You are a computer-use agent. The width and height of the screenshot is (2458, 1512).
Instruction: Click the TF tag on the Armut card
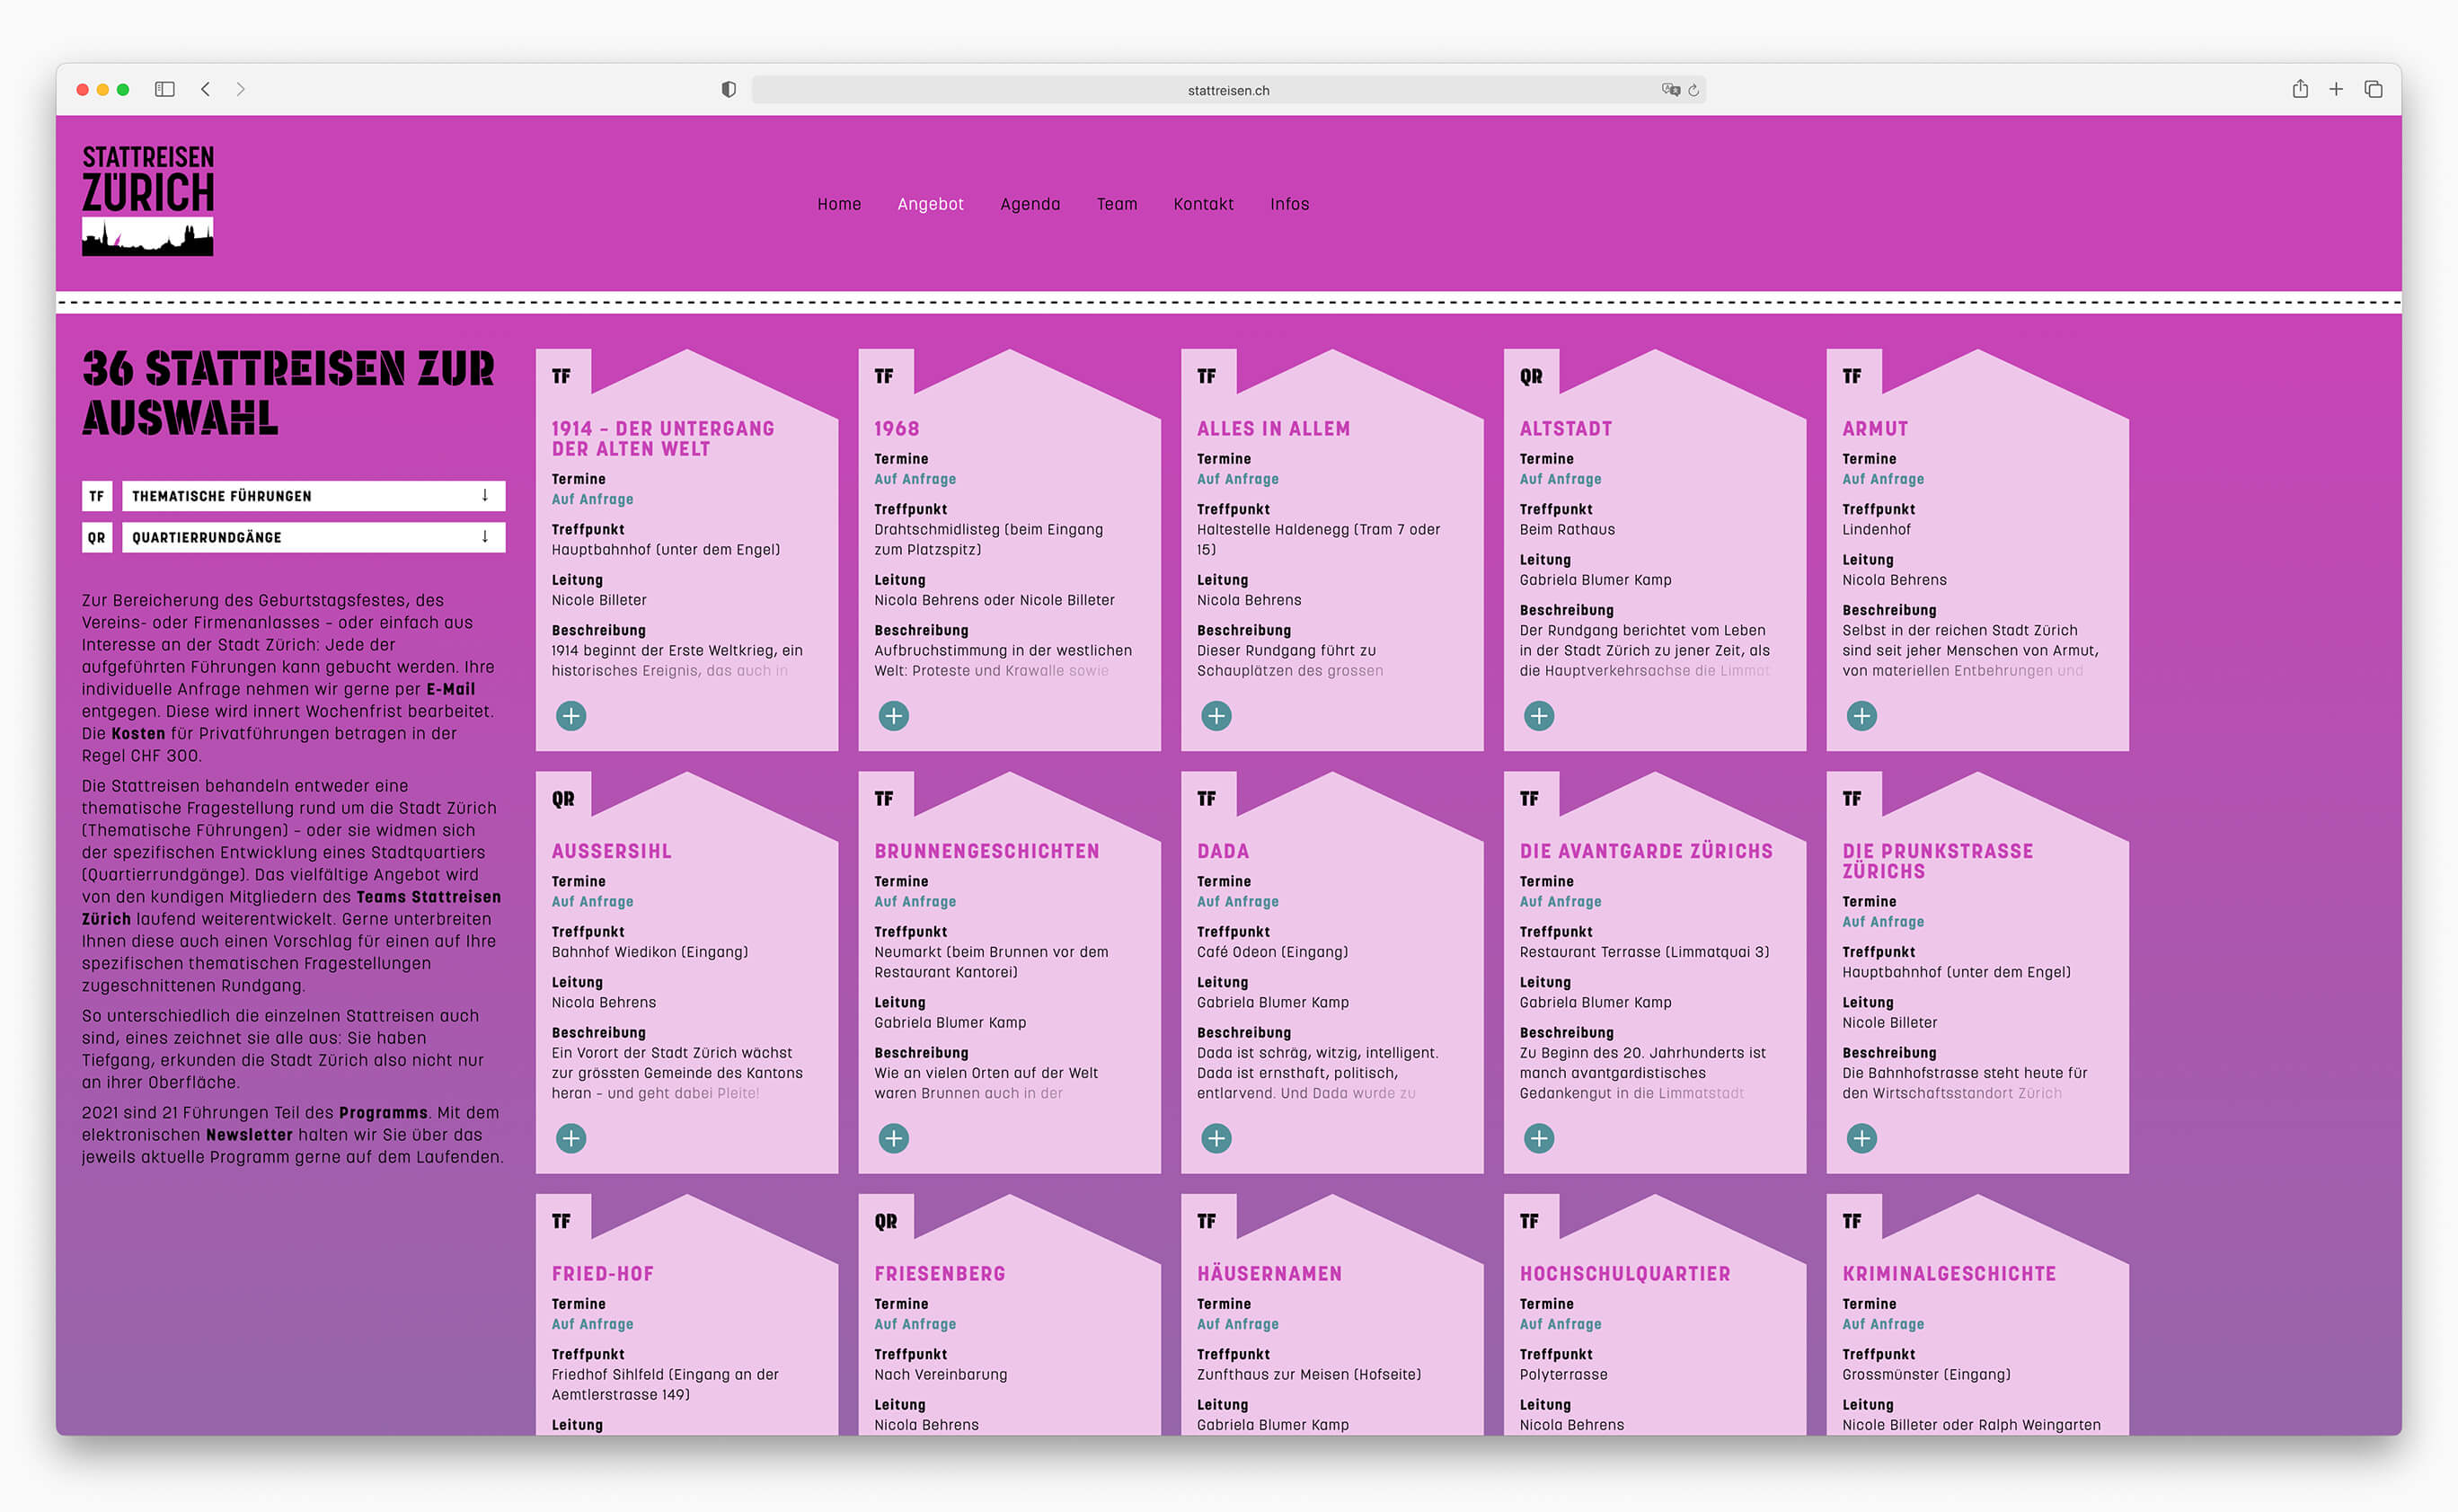1852,376
